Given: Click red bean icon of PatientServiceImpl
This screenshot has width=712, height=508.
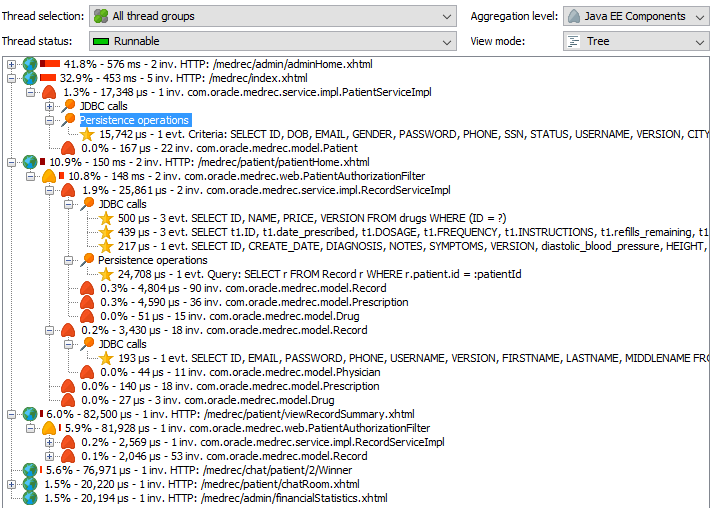Looking at the screenshot, I should (x=49, y=92).
